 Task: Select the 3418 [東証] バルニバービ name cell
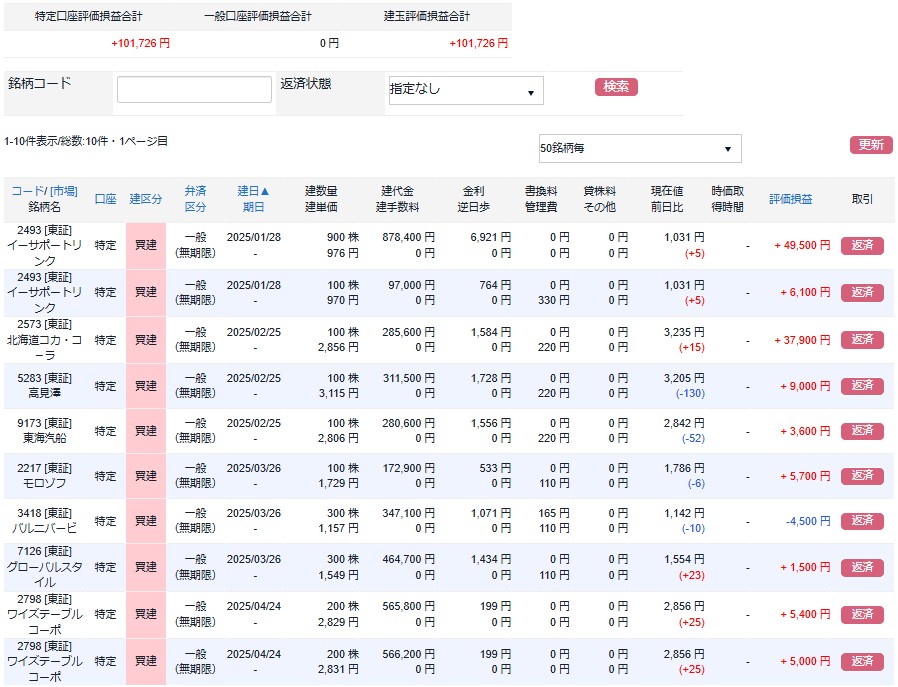coord(45,521)
